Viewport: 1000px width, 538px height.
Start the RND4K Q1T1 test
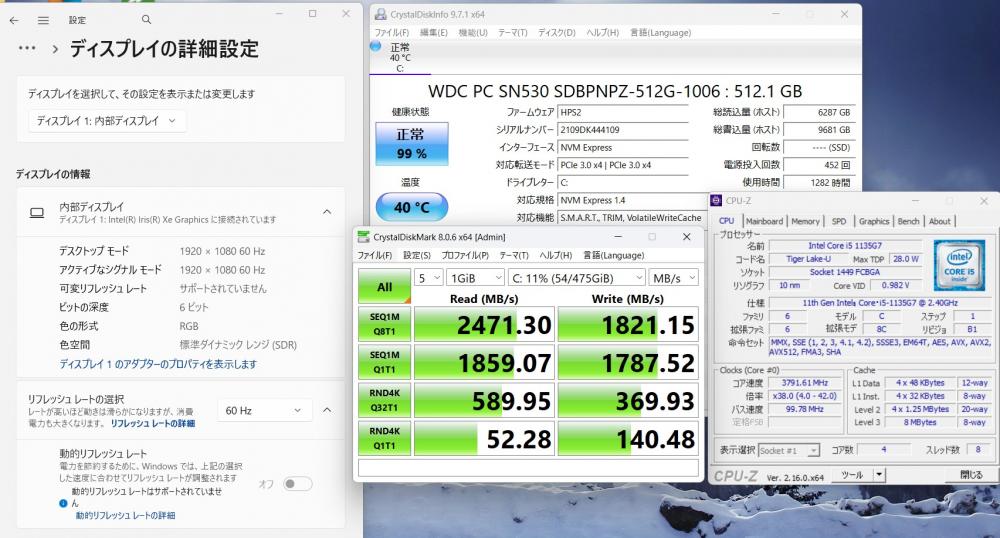click(x=385, y=439)
